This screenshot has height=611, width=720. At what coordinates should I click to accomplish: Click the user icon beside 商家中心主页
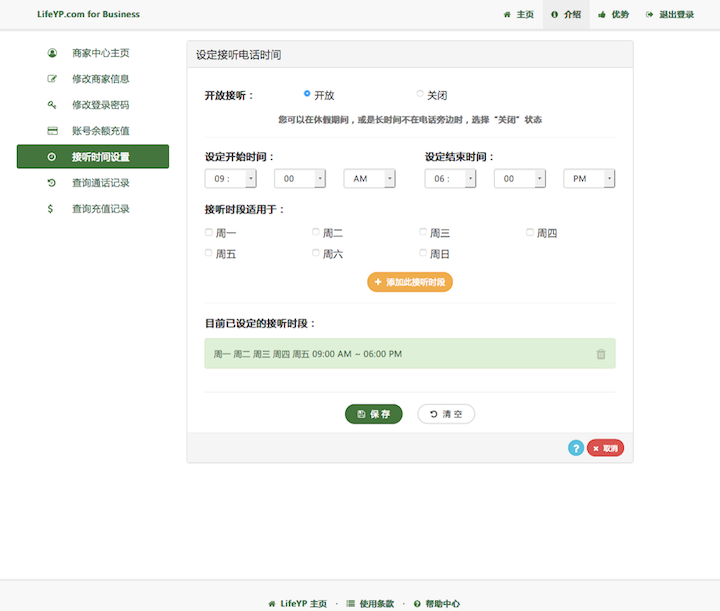pos(52,53)
